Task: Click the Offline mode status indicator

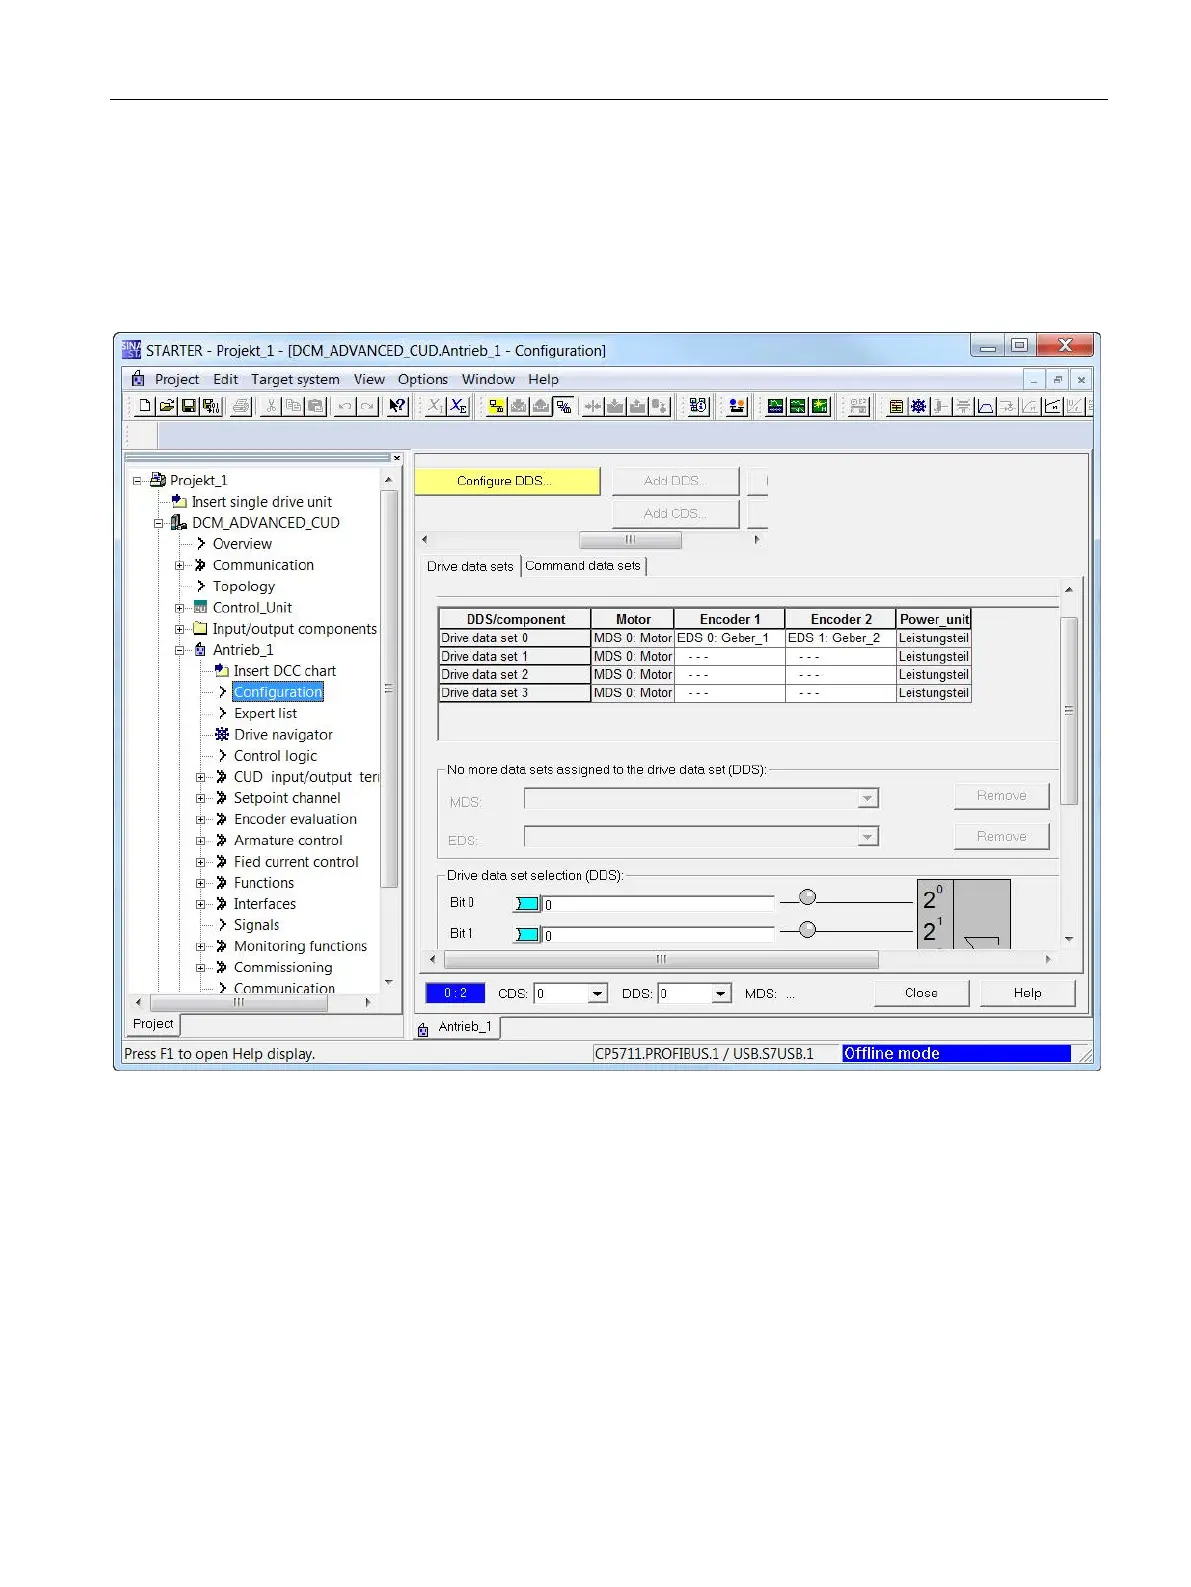Action: [956, 1054]
